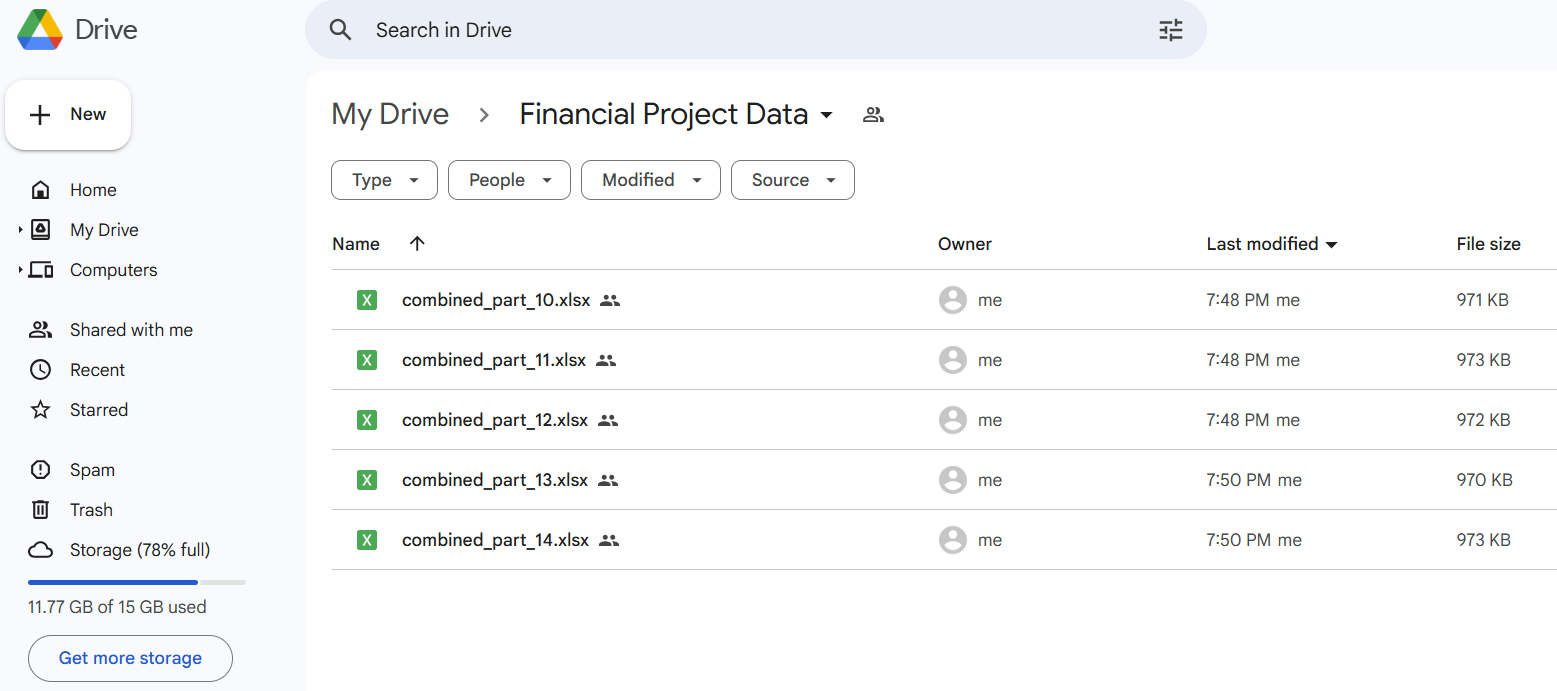Open Last modified sort options dropdown

1331,245
